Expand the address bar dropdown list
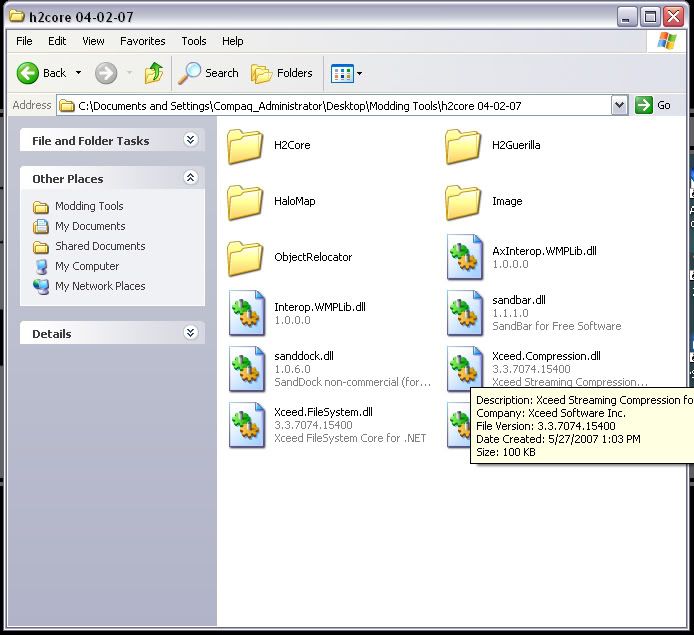 click(x=620, y=106)
